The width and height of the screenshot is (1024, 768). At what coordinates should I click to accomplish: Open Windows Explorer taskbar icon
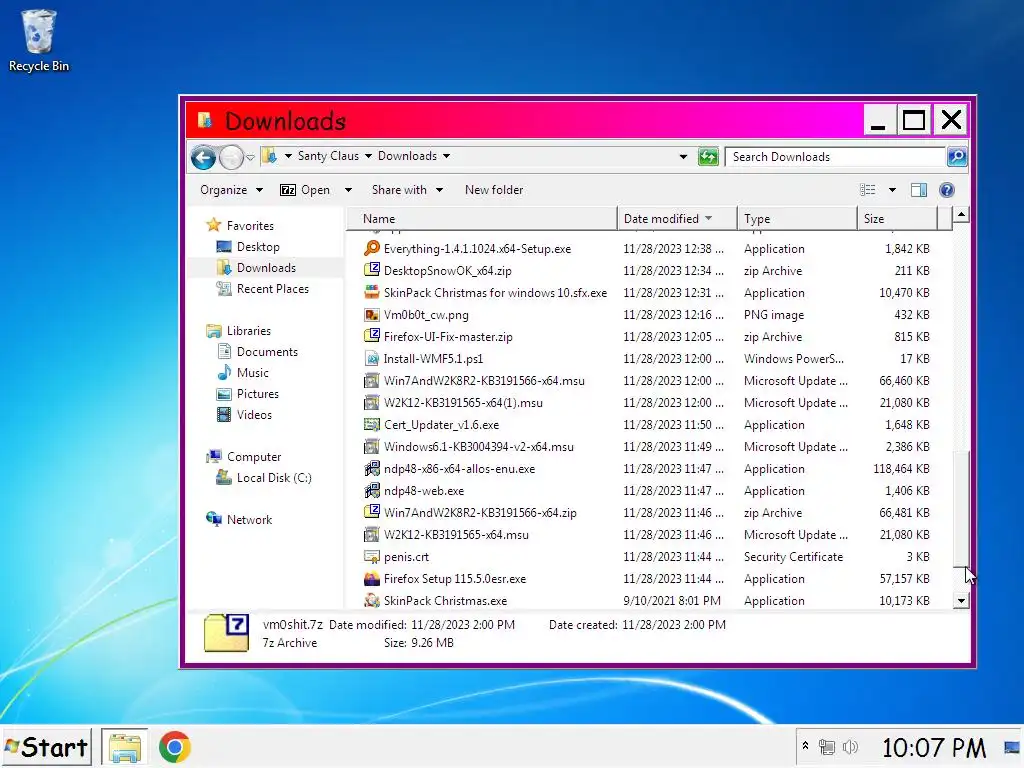point(125,747)
